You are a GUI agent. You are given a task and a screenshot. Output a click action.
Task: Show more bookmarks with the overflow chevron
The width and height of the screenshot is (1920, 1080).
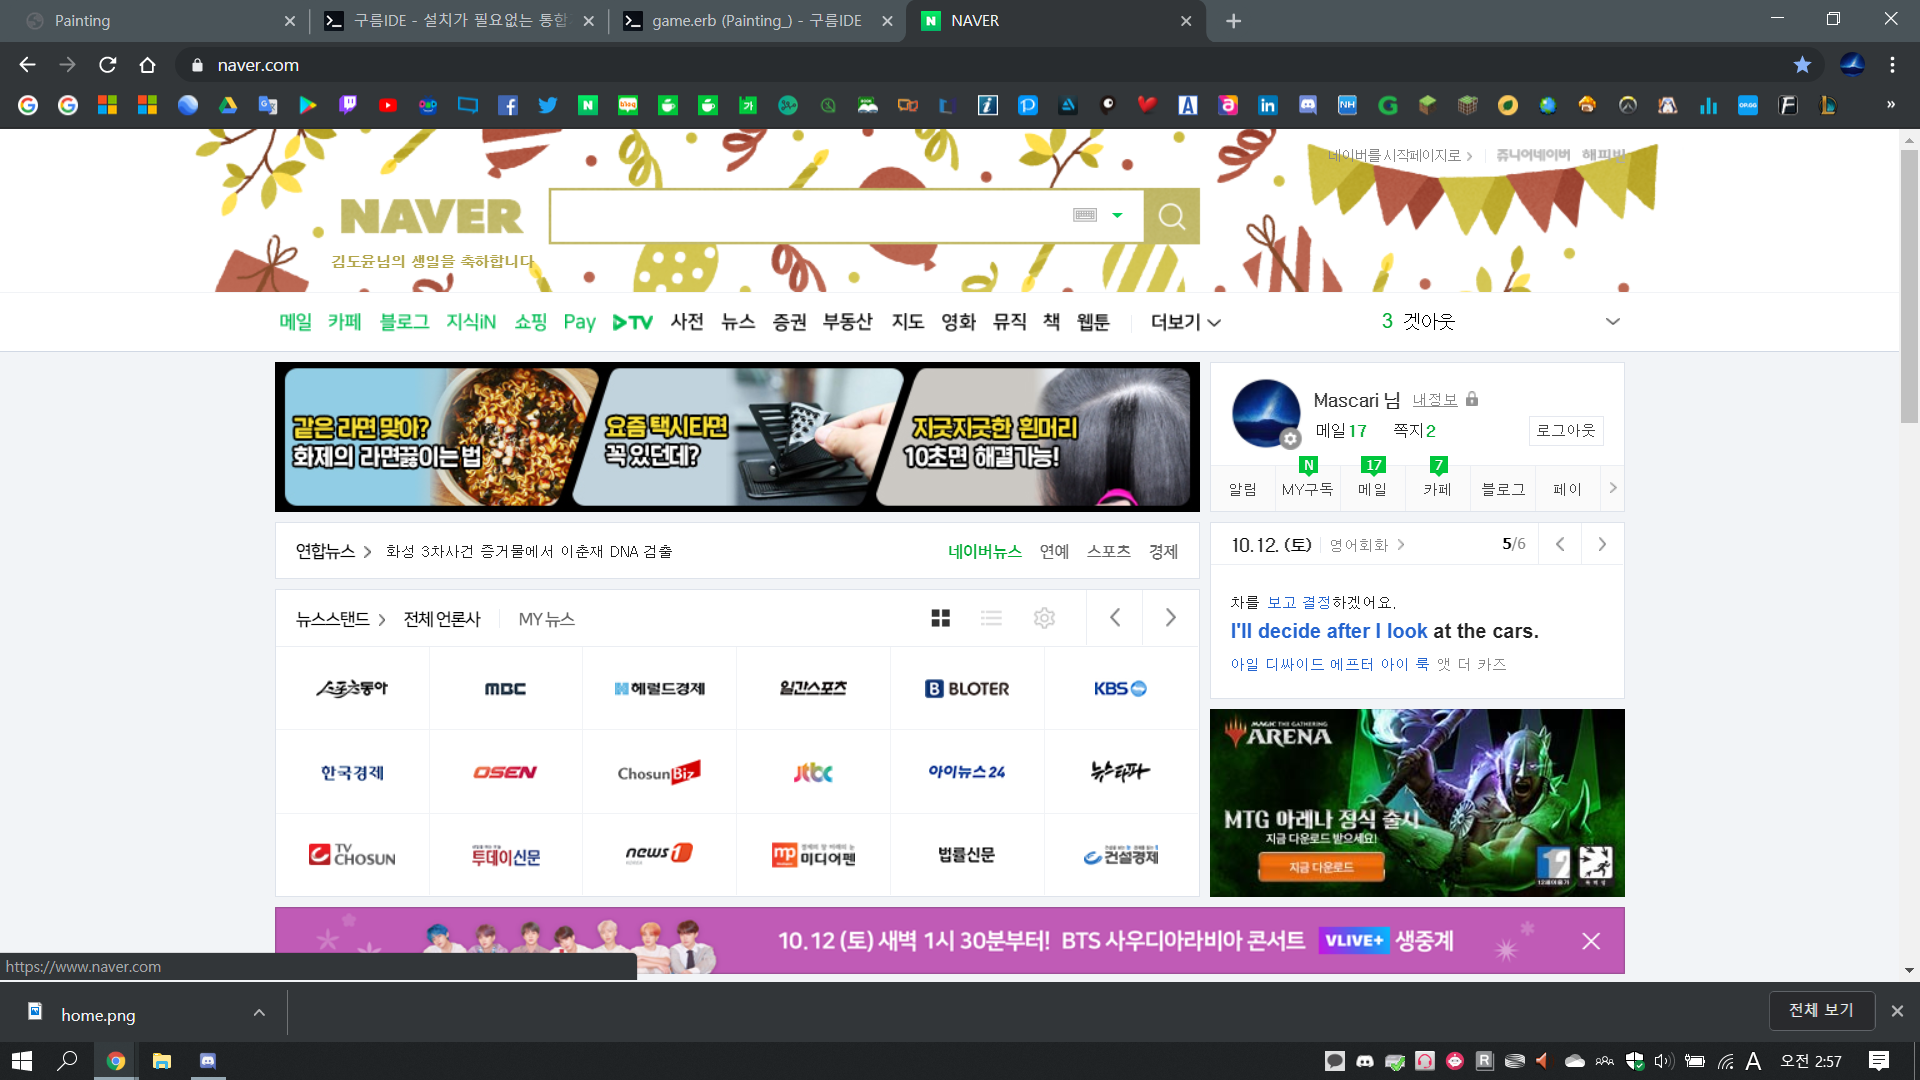(x=1891, y=104)
